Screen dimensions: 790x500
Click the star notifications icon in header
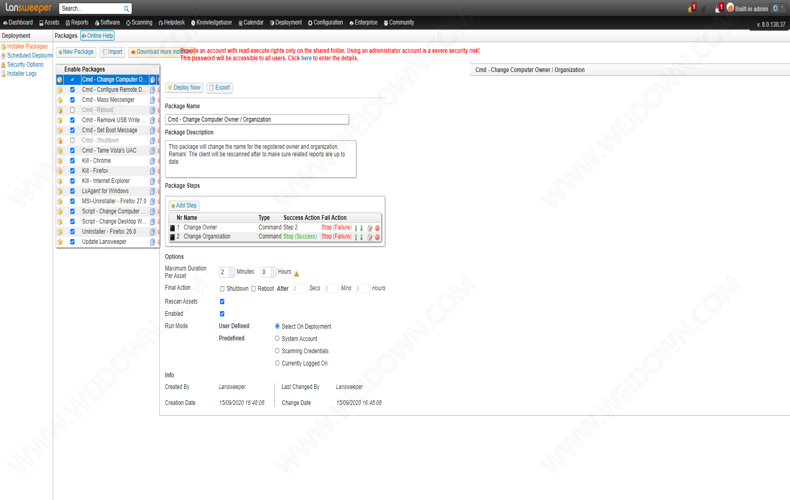[692, 8]
